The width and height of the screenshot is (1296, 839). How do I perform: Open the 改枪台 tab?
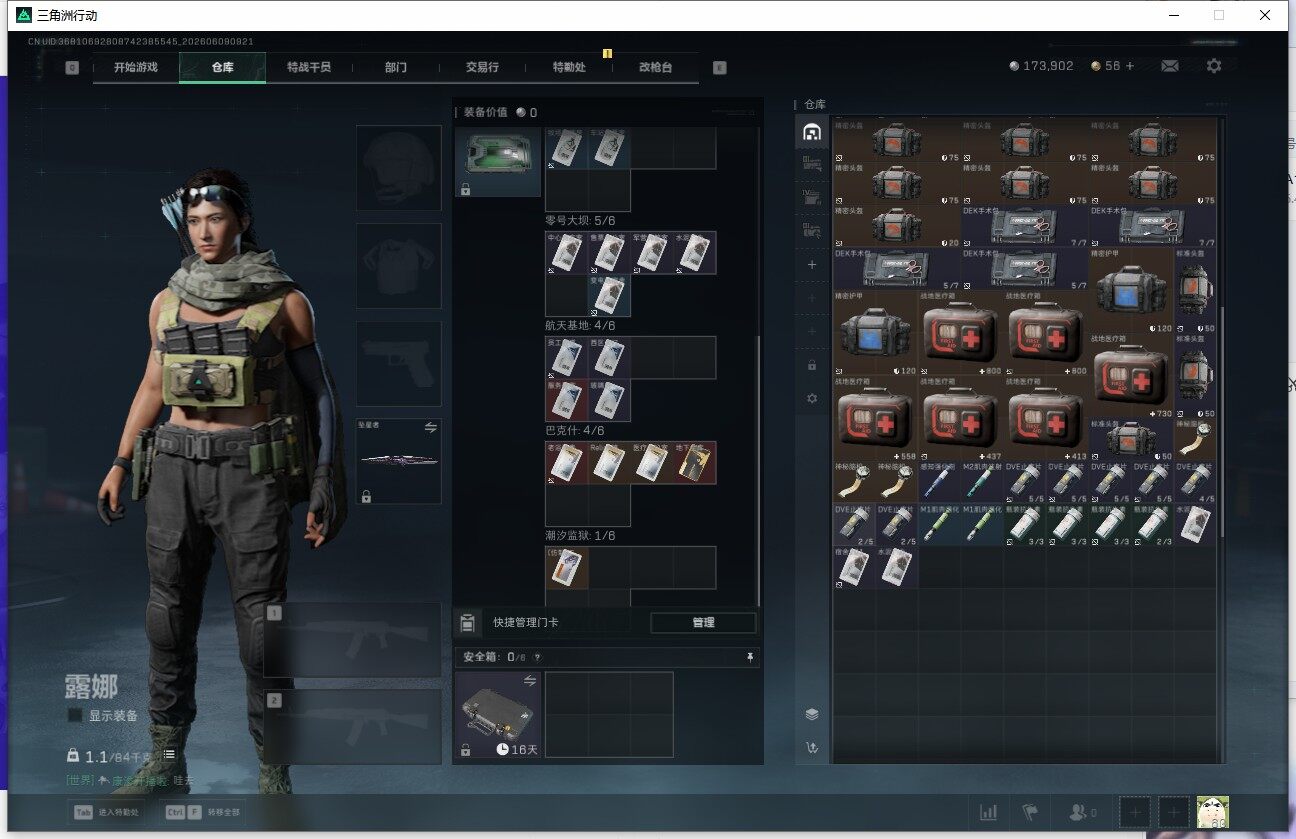[655, 67]
